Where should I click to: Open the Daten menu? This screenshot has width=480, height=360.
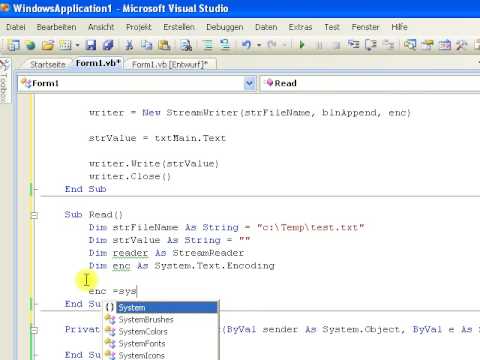(266, 27)
